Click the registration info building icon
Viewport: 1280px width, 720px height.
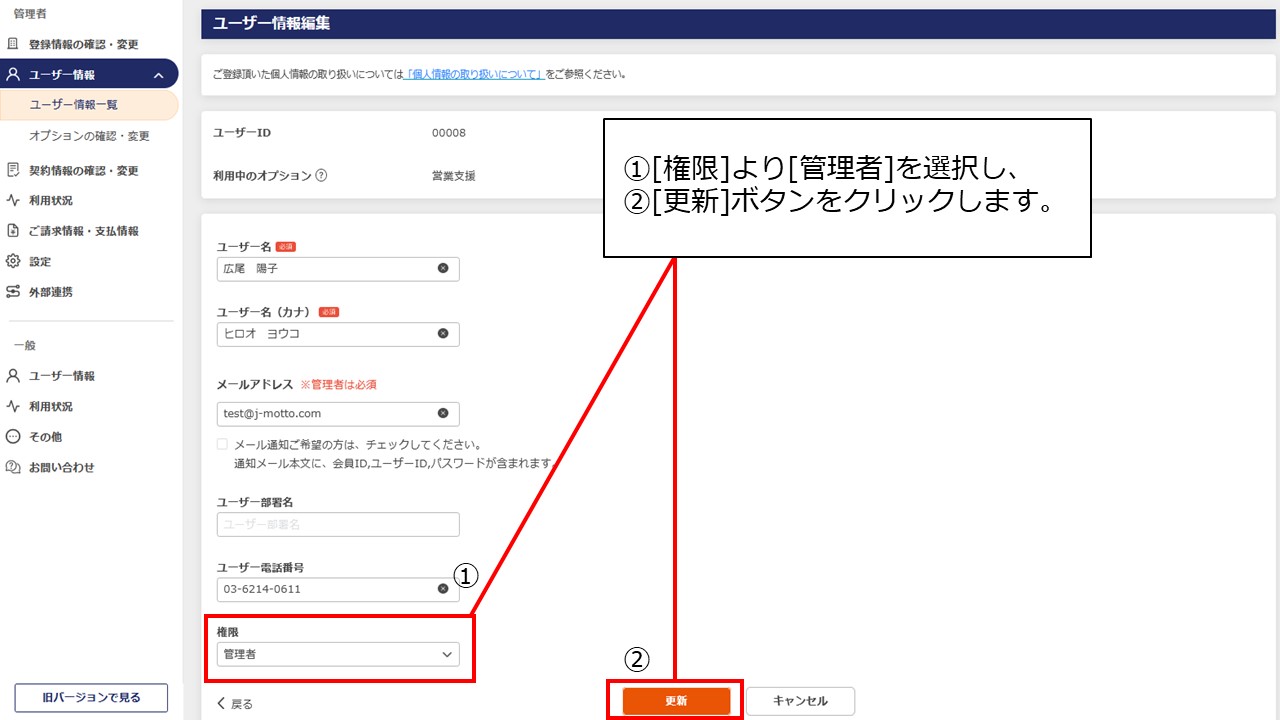coord(13,44)
